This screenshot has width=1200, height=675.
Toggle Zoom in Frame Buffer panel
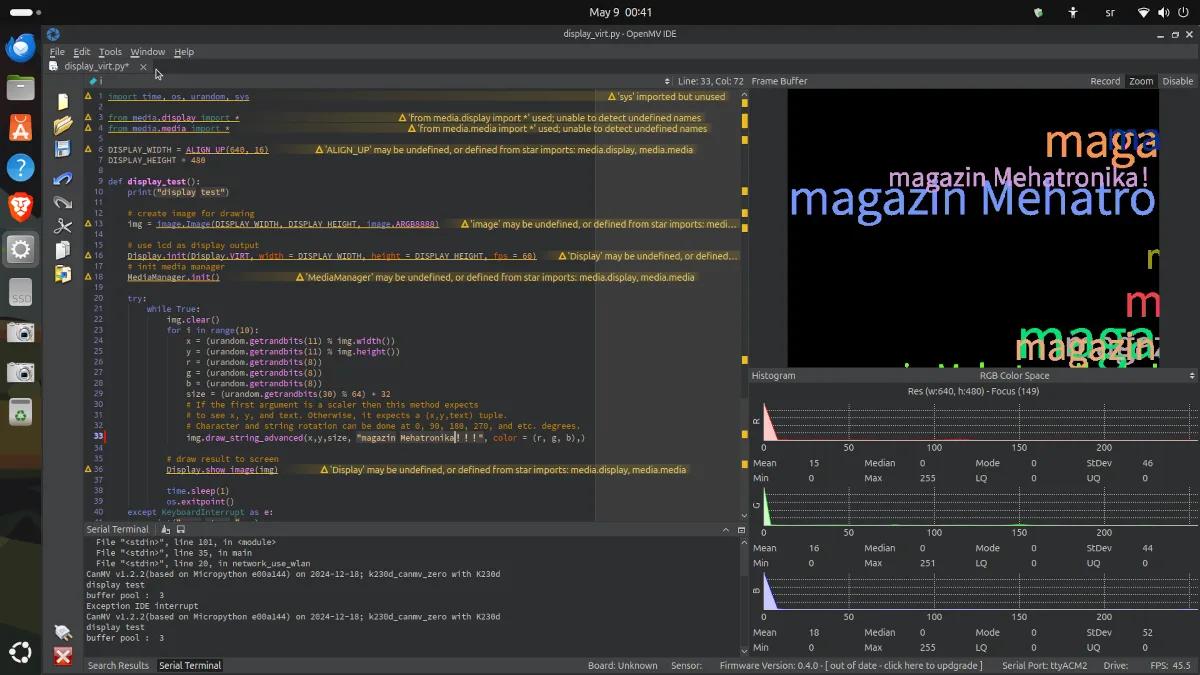[x=1141, y=81]
